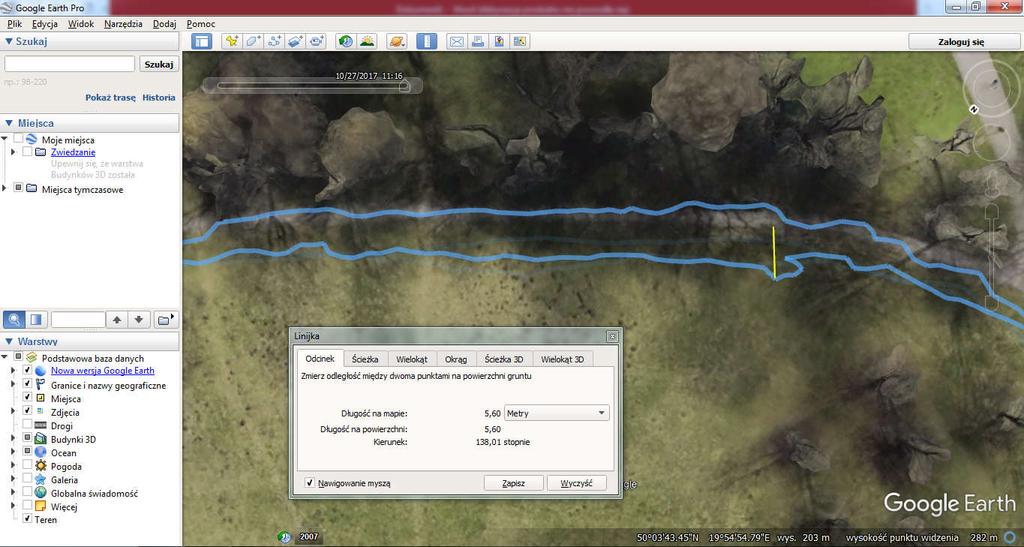This screenshot has height=547, width=1024.
Task: Collapse the Szukaj panel header
Action: click(x=89, y=41)
